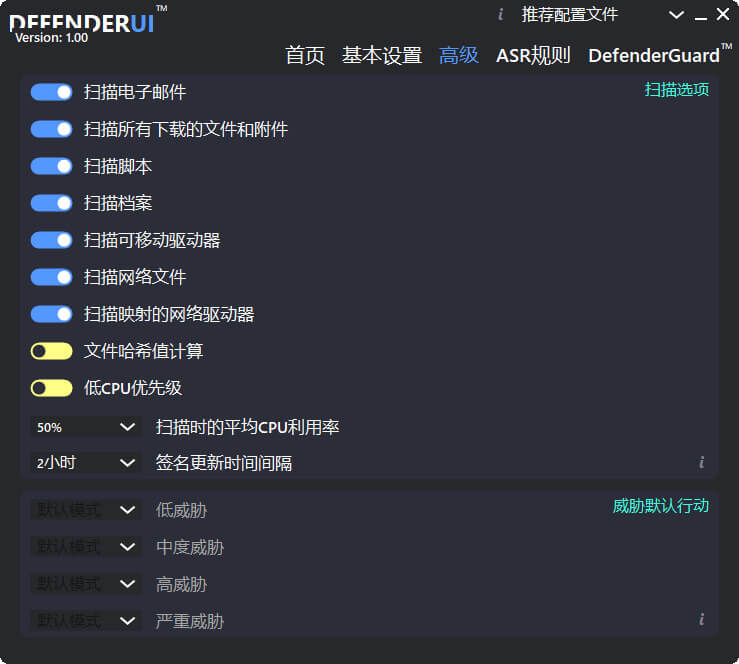This screenshot has height=664, width=739.
Task: Close the DefenderUI window
Action: (723, 15)
